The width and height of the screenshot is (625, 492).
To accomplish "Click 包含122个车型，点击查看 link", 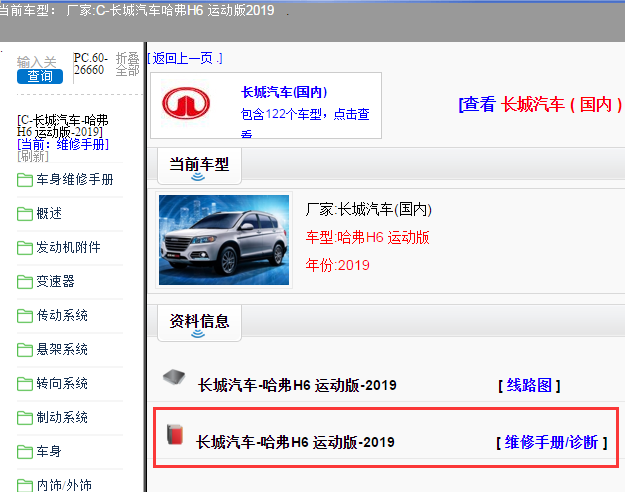I will (x=305, y=122).
